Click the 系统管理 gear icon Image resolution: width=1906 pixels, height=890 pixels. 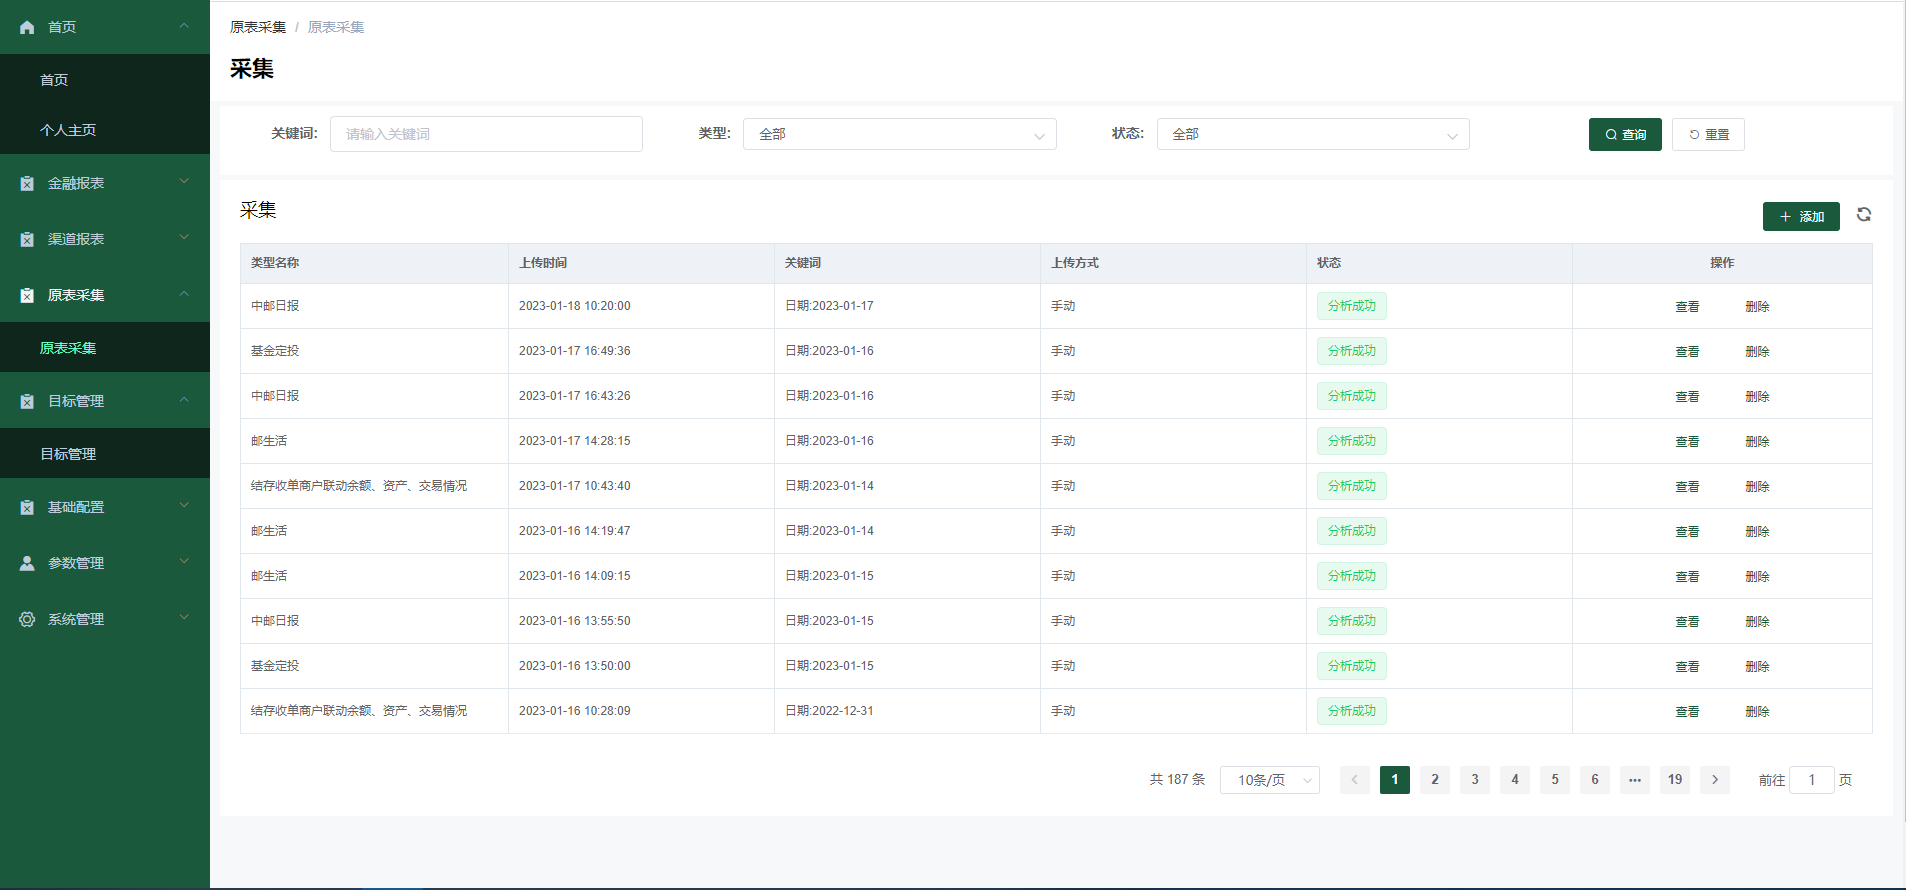[27, 619]
